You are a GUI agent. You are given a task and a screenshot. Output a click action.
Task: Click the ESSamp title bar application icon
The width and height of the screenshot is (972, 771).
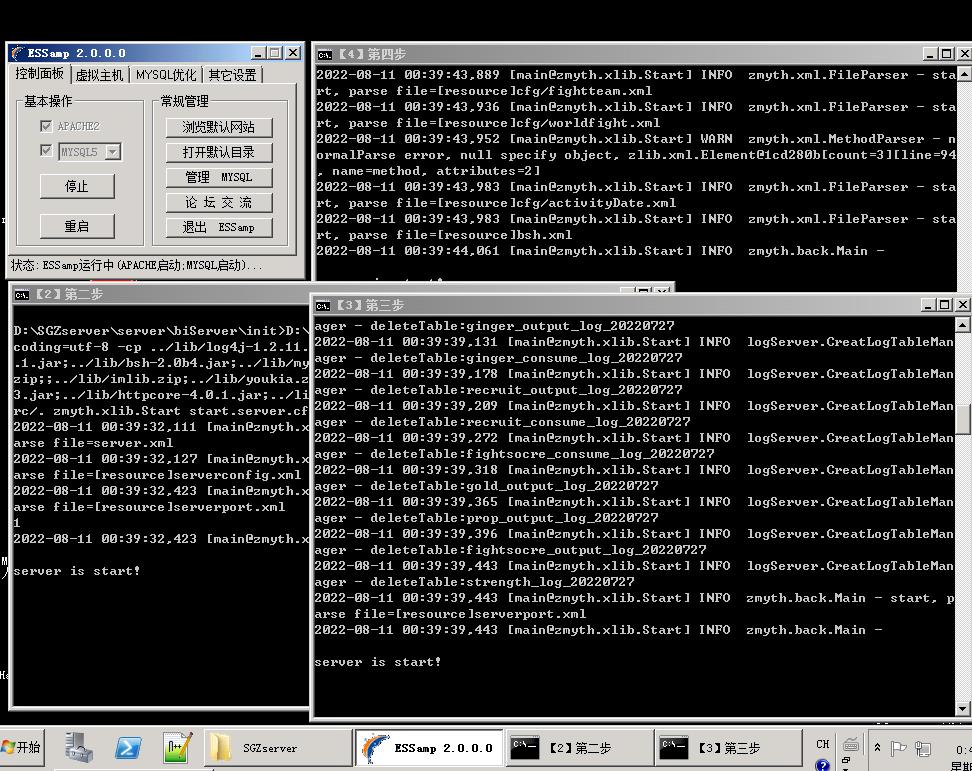[x=17, y=53]
